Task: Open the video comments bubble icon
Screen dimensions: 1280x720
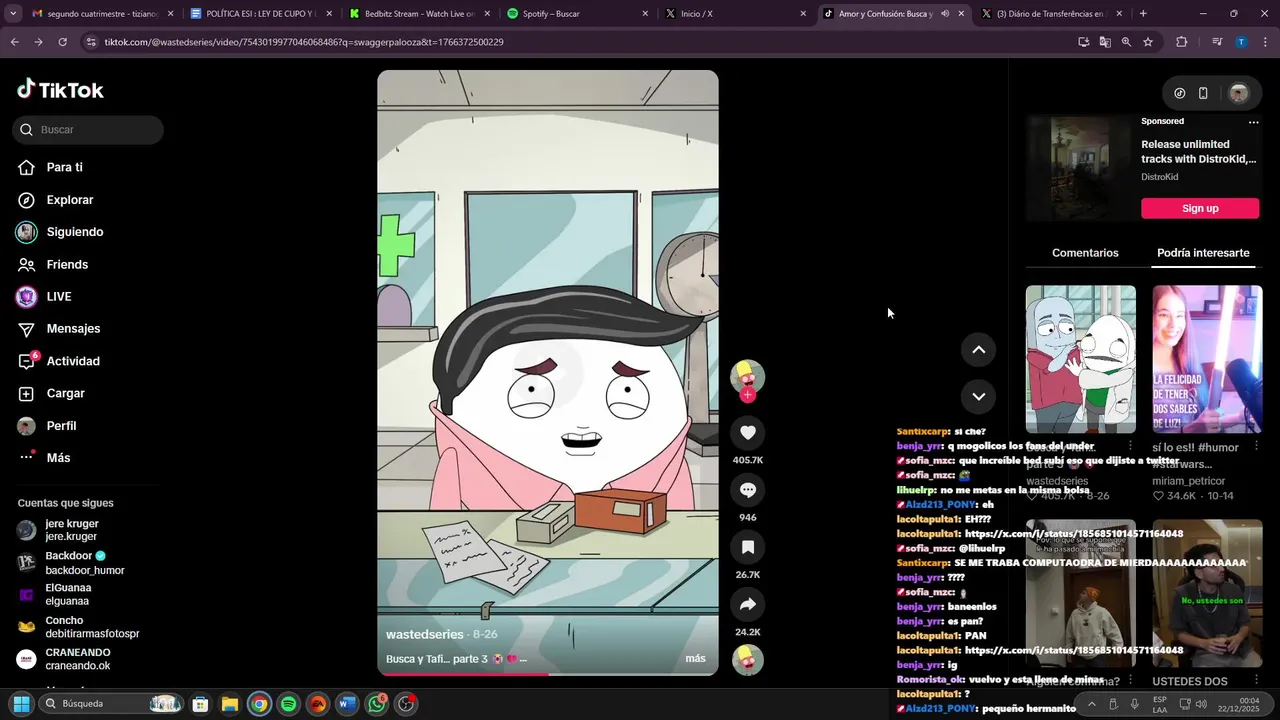Action: (x=747, y=490)
